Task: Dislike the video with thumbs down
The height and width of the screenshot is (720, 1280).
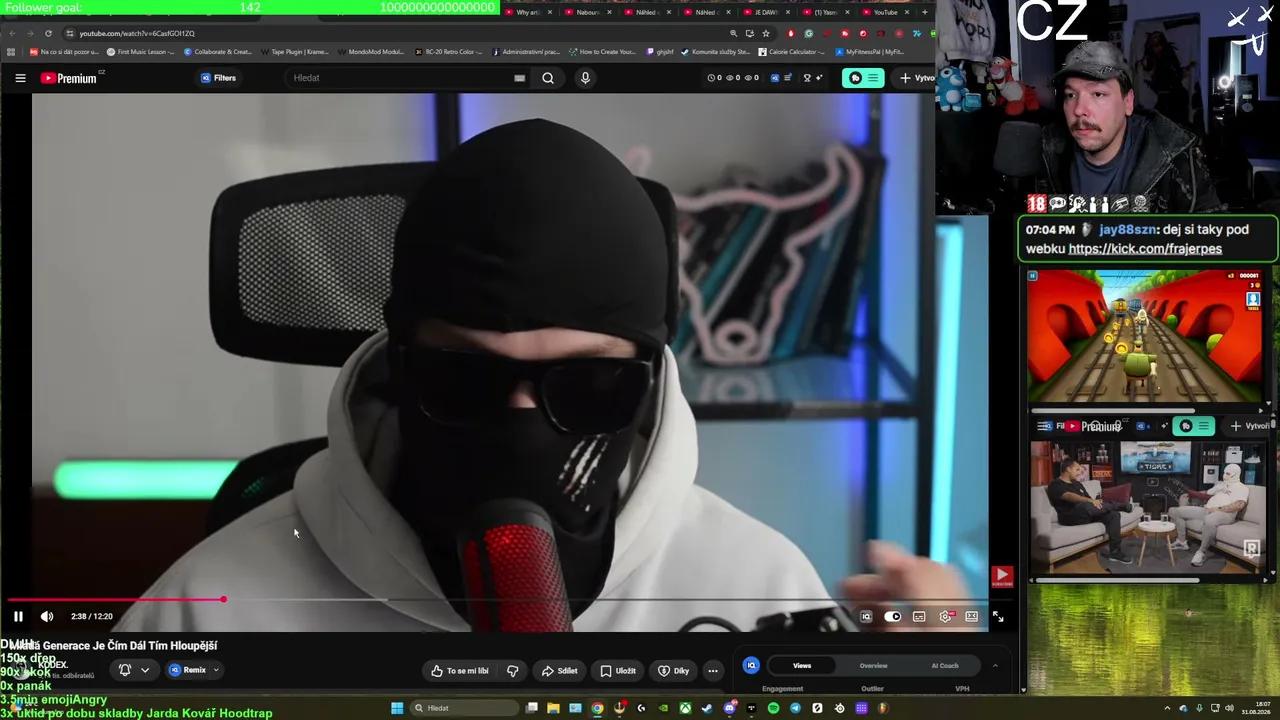Action: click(513, 671)
